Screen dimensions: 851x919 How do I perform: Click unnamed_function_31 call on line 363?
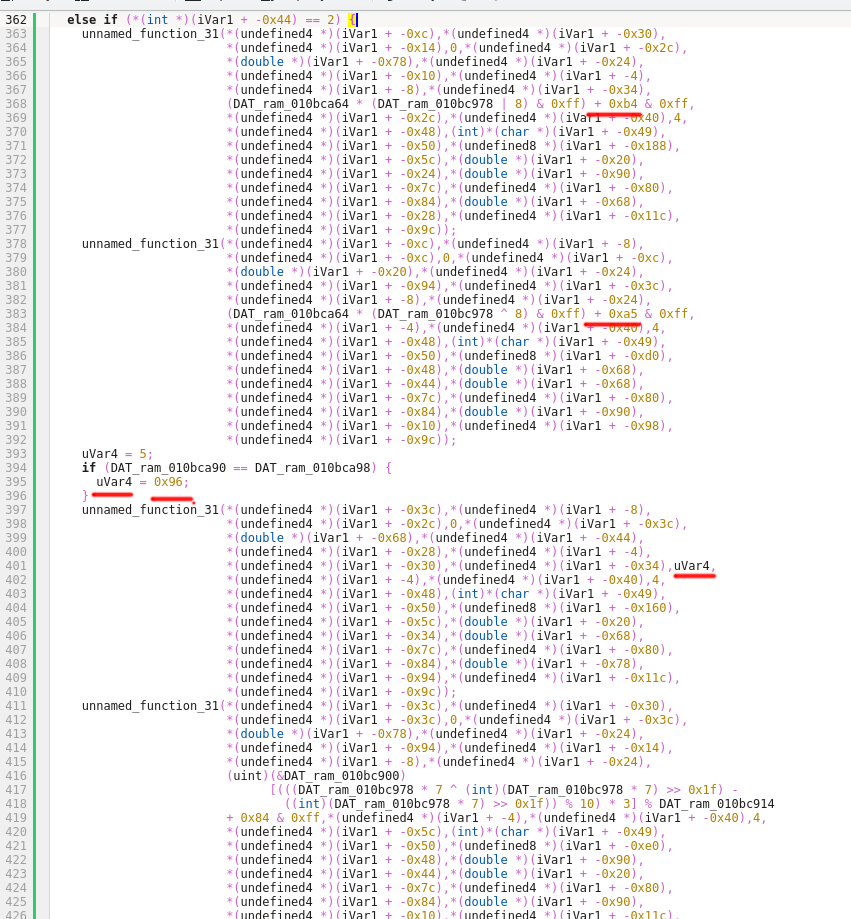[x=150, y=33]
